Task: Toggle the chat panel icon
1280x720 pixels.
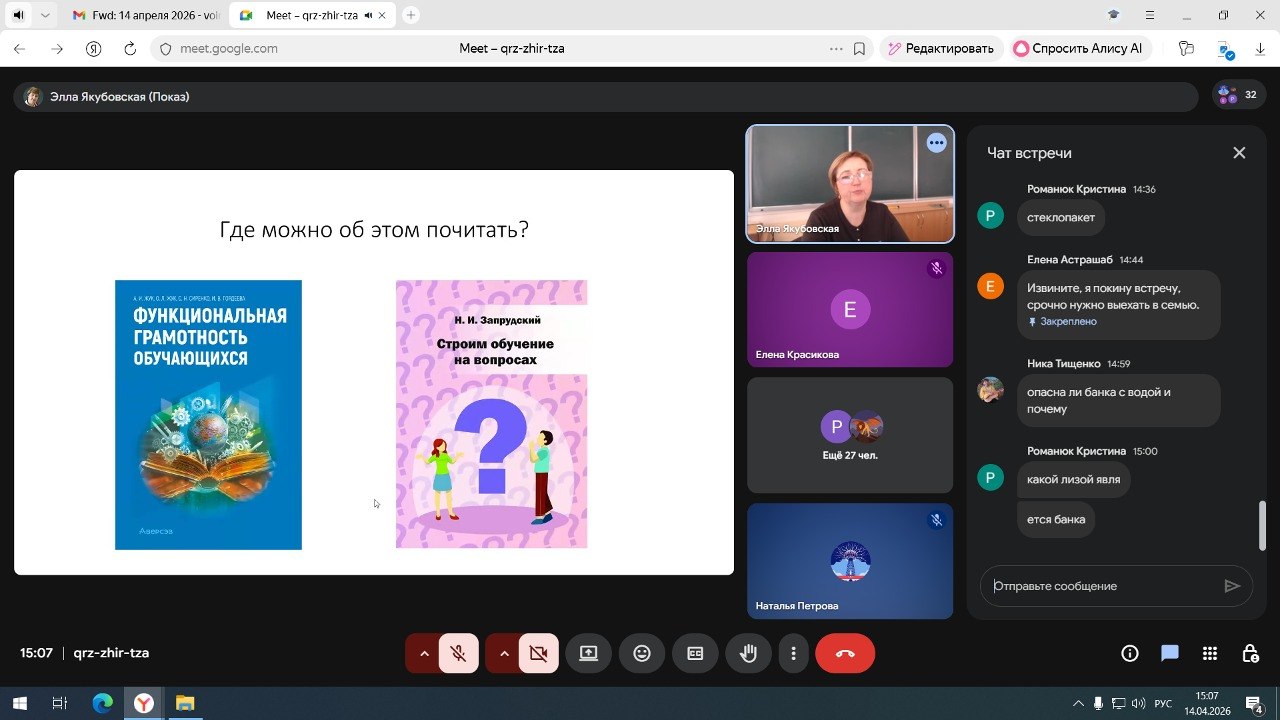Action: (x=1169, y=653)
